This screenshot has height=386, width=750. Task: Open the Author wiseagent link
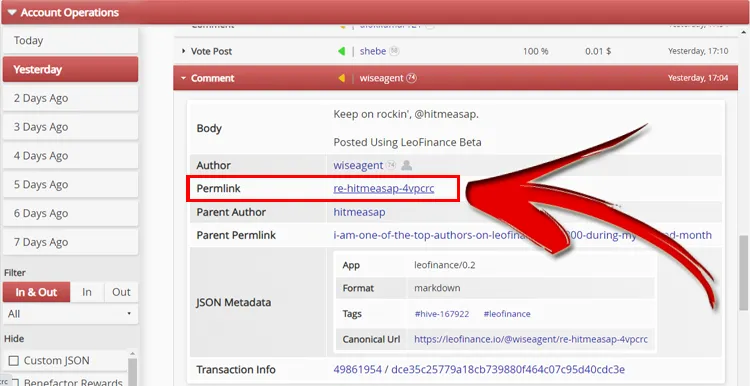click(x=358, y=165)
